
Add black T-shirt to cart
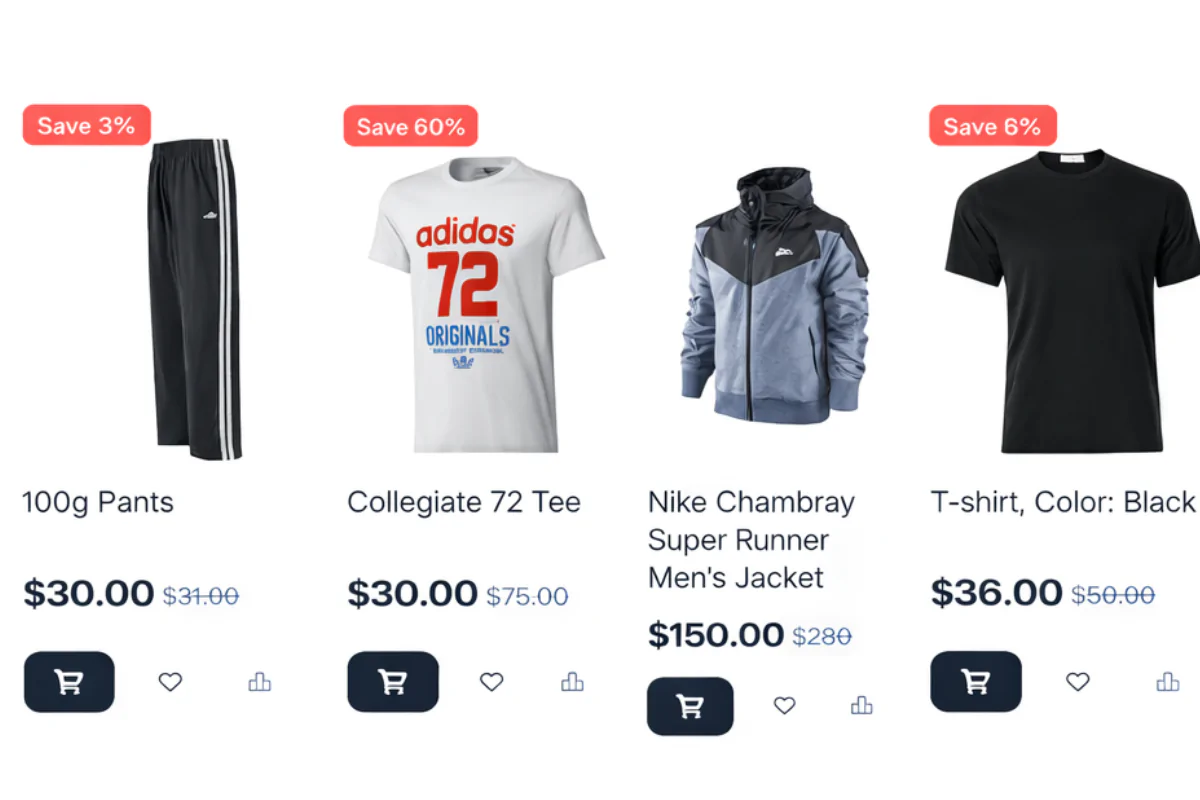coord(976,682)
